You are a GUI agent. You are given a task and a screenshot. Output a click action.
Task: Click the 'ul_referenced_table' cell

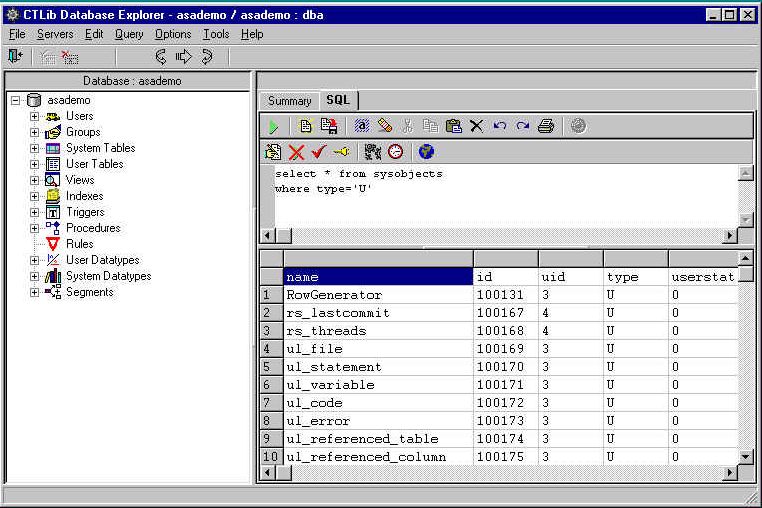(x=378, y=439)
